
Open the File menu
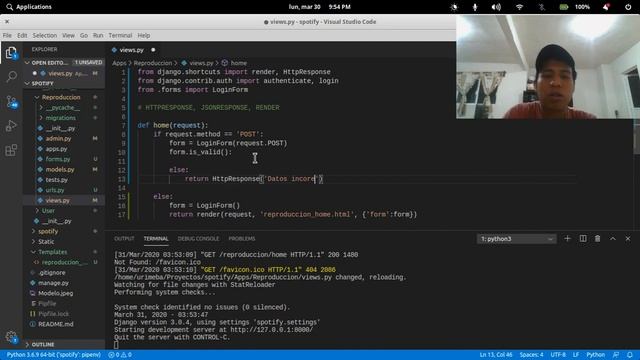click(7, 36)
